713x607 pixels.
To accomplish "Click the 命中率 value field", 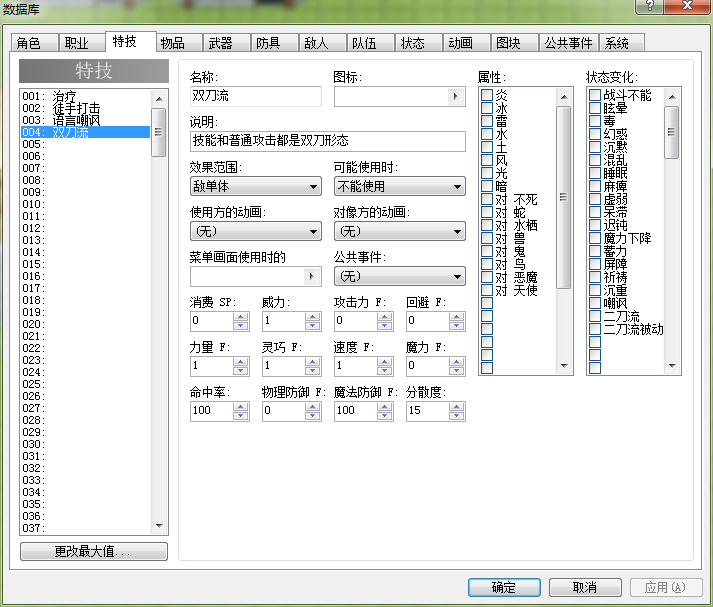I will tap(212, 411).
